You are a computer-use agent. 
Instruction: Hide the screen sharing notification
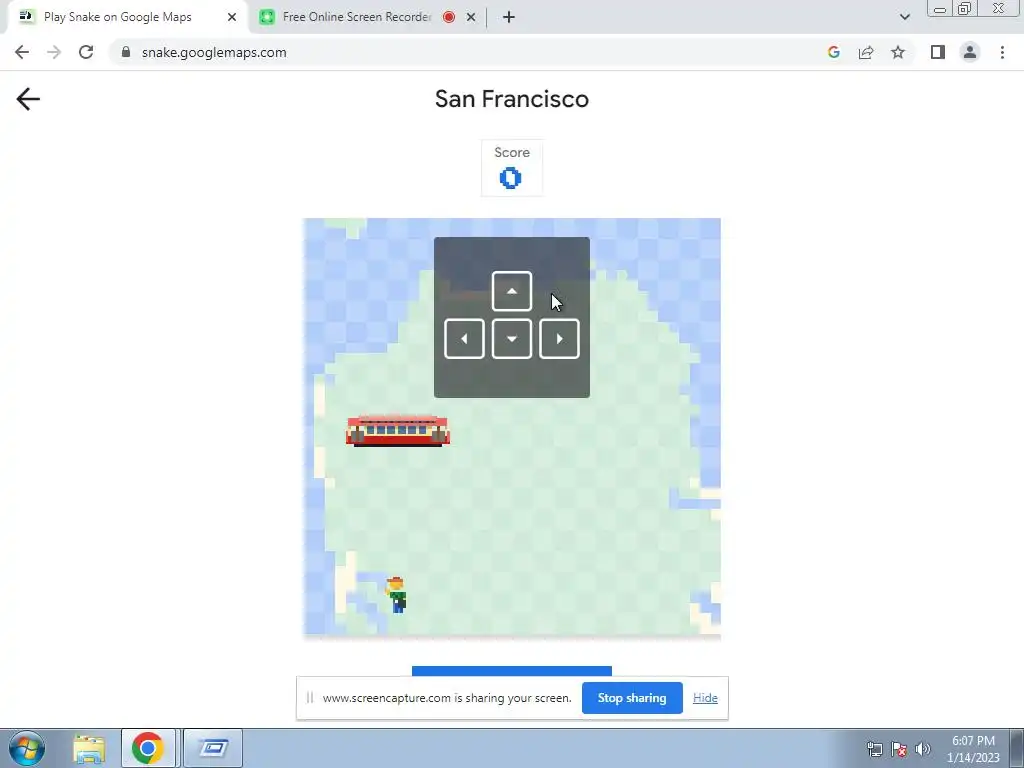coord(705,698)
